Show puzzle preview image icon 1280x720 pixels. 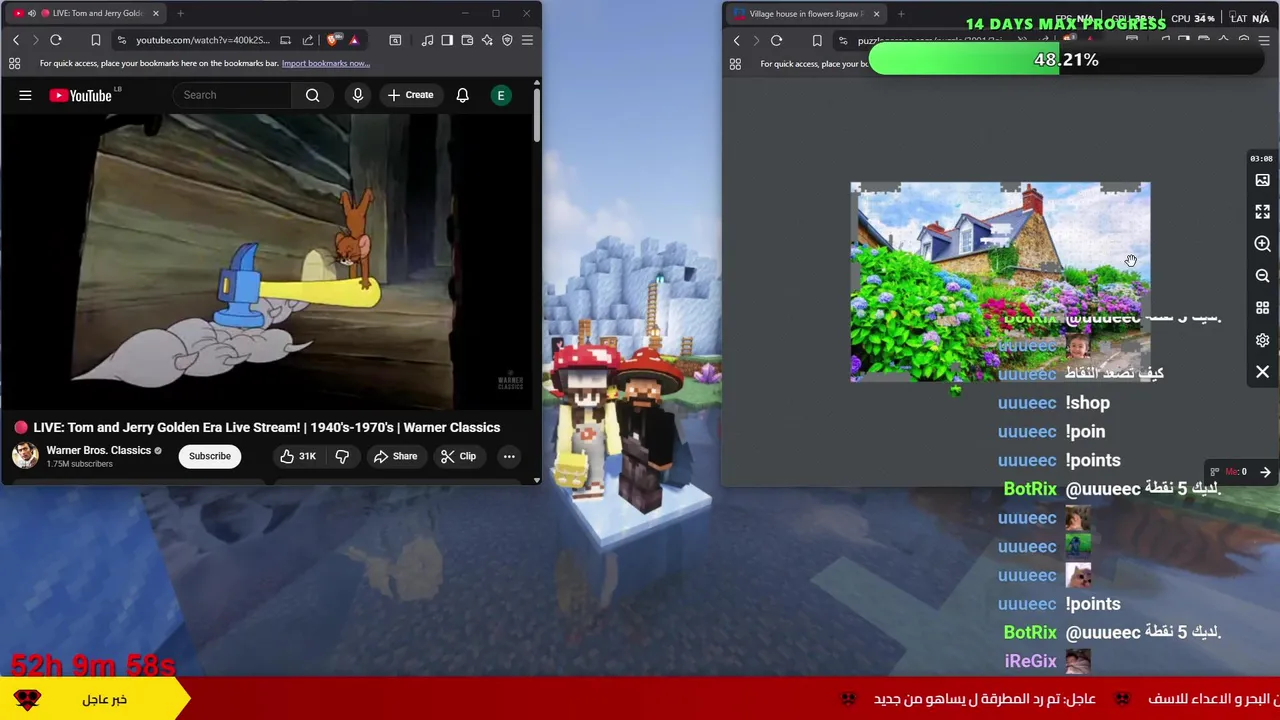click(1262, 180)
